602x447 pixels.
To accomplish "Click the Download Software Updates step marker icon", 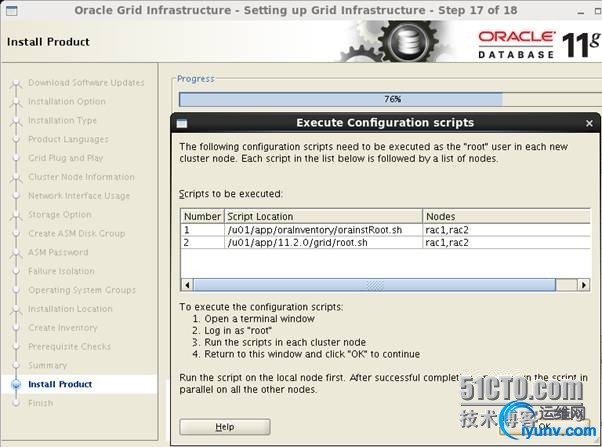I will pos(16,84).
